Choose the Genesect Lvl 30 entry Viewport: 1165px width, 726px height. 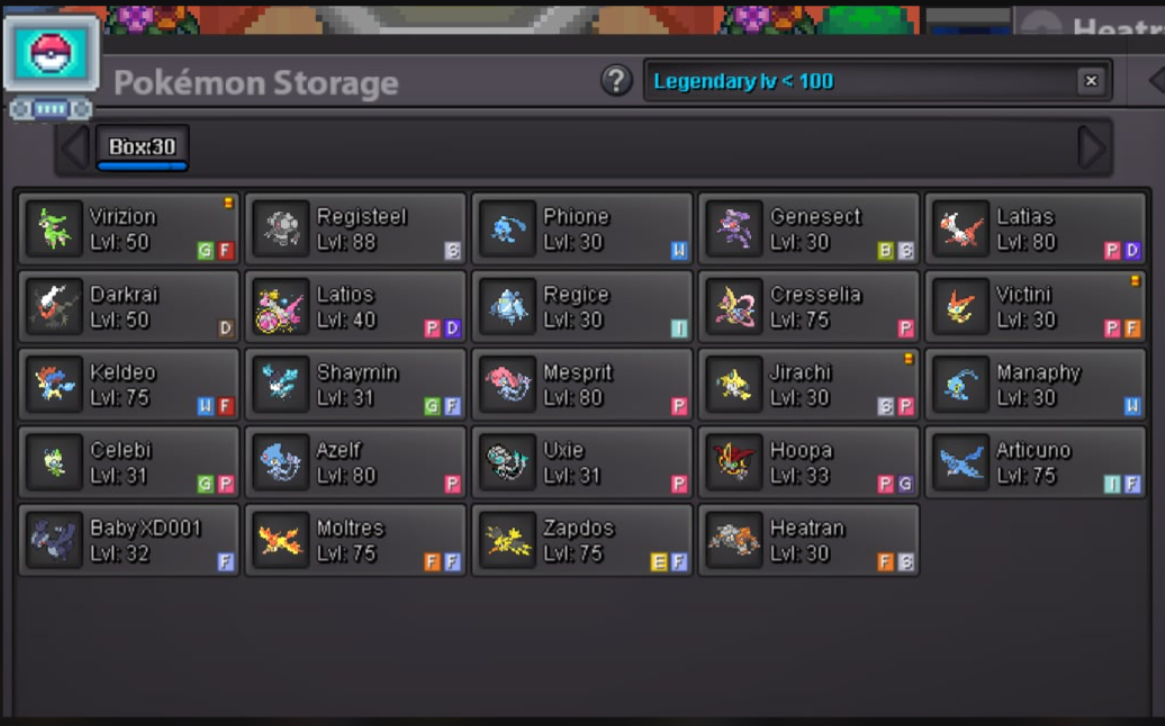point(809,229)
